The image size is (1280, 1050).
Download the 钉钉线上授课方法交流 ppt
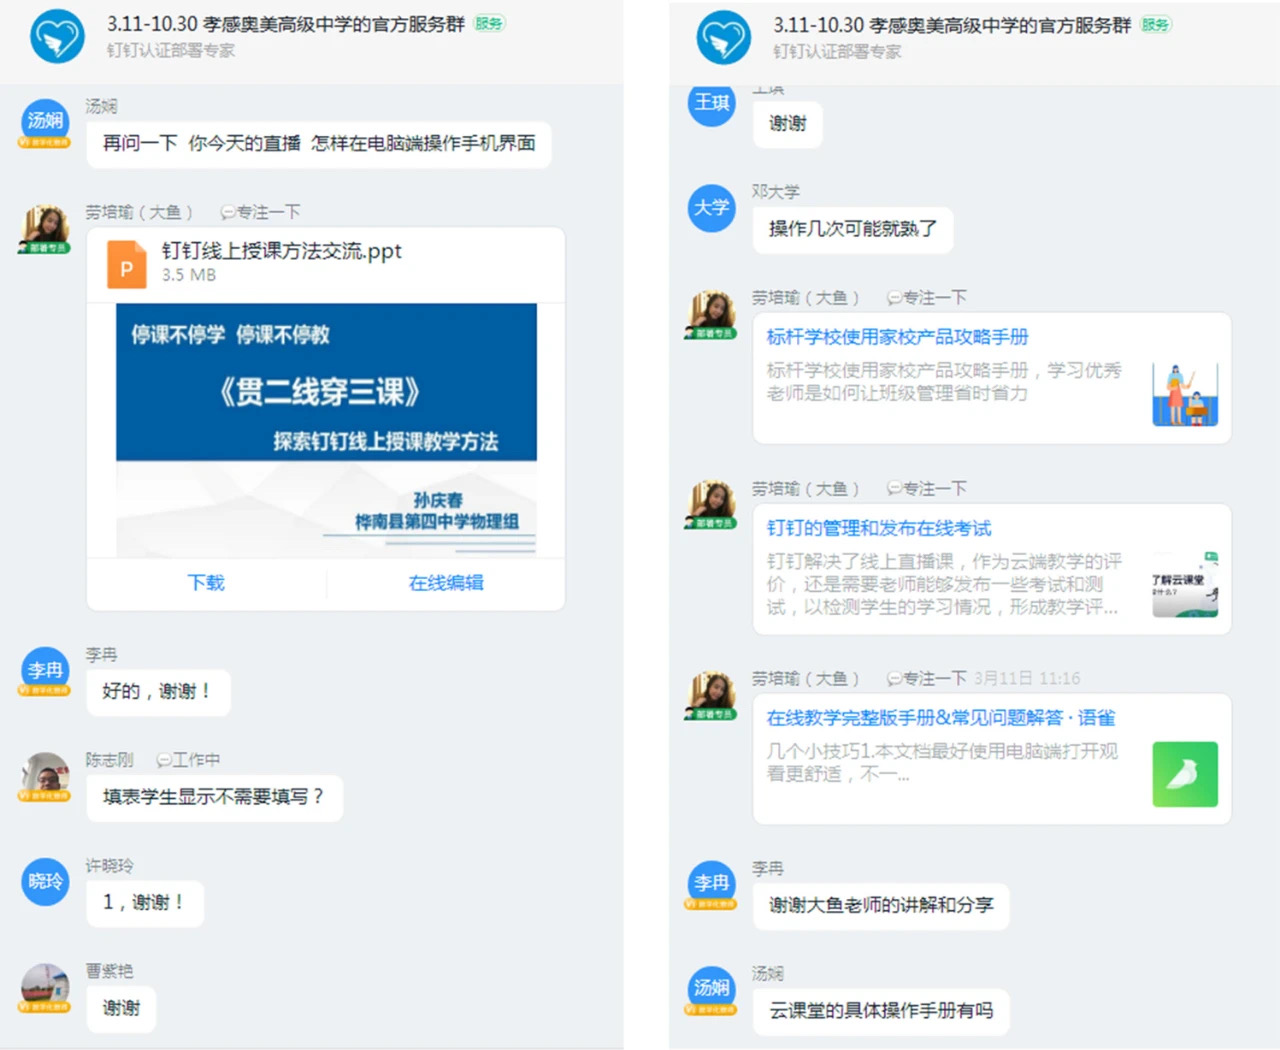click(x=206, y=582)
